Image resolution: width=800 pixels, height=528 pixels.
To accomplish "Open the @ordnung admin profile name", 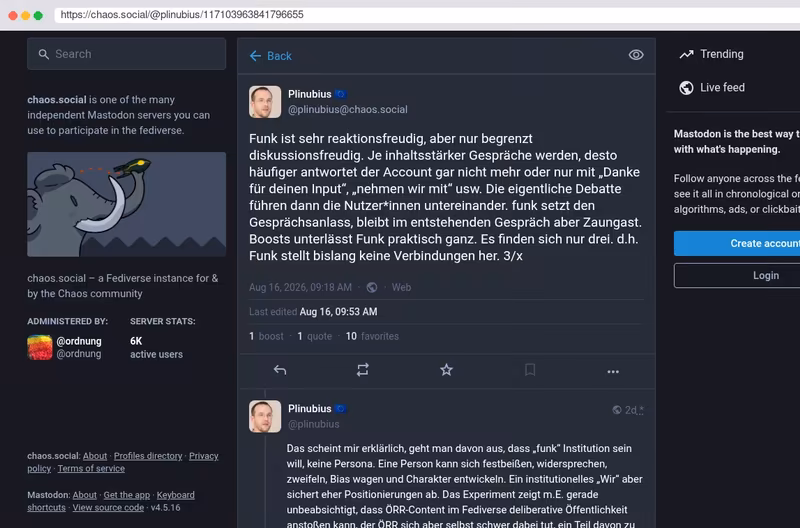I will (79, 341).
